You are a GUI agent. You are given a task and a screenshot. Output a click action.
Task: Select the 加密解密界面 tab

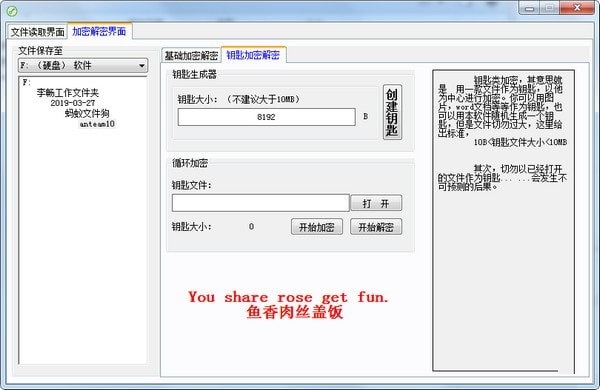pos(99,31)
